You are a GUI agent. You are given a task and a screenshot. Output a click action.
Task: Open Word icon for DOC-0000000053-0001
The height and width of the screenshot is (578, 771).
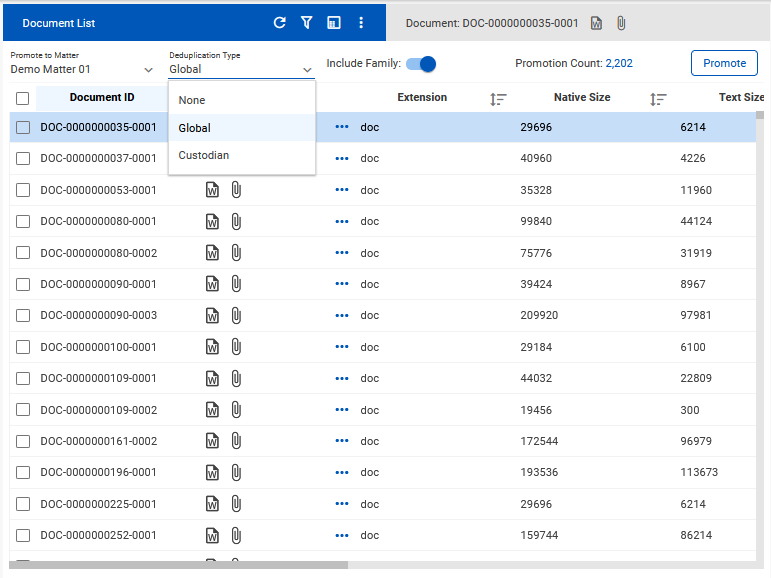pos(212,190)
